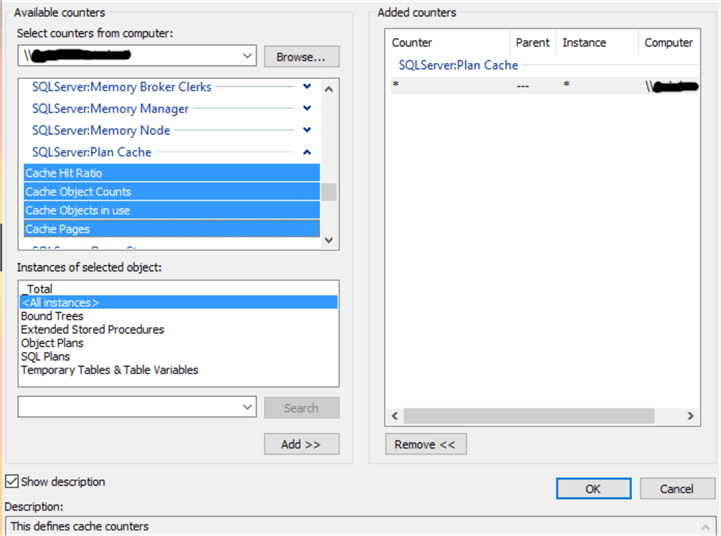Click counters list scroll down arrow
721x536 pixels.
coord(329,239)
